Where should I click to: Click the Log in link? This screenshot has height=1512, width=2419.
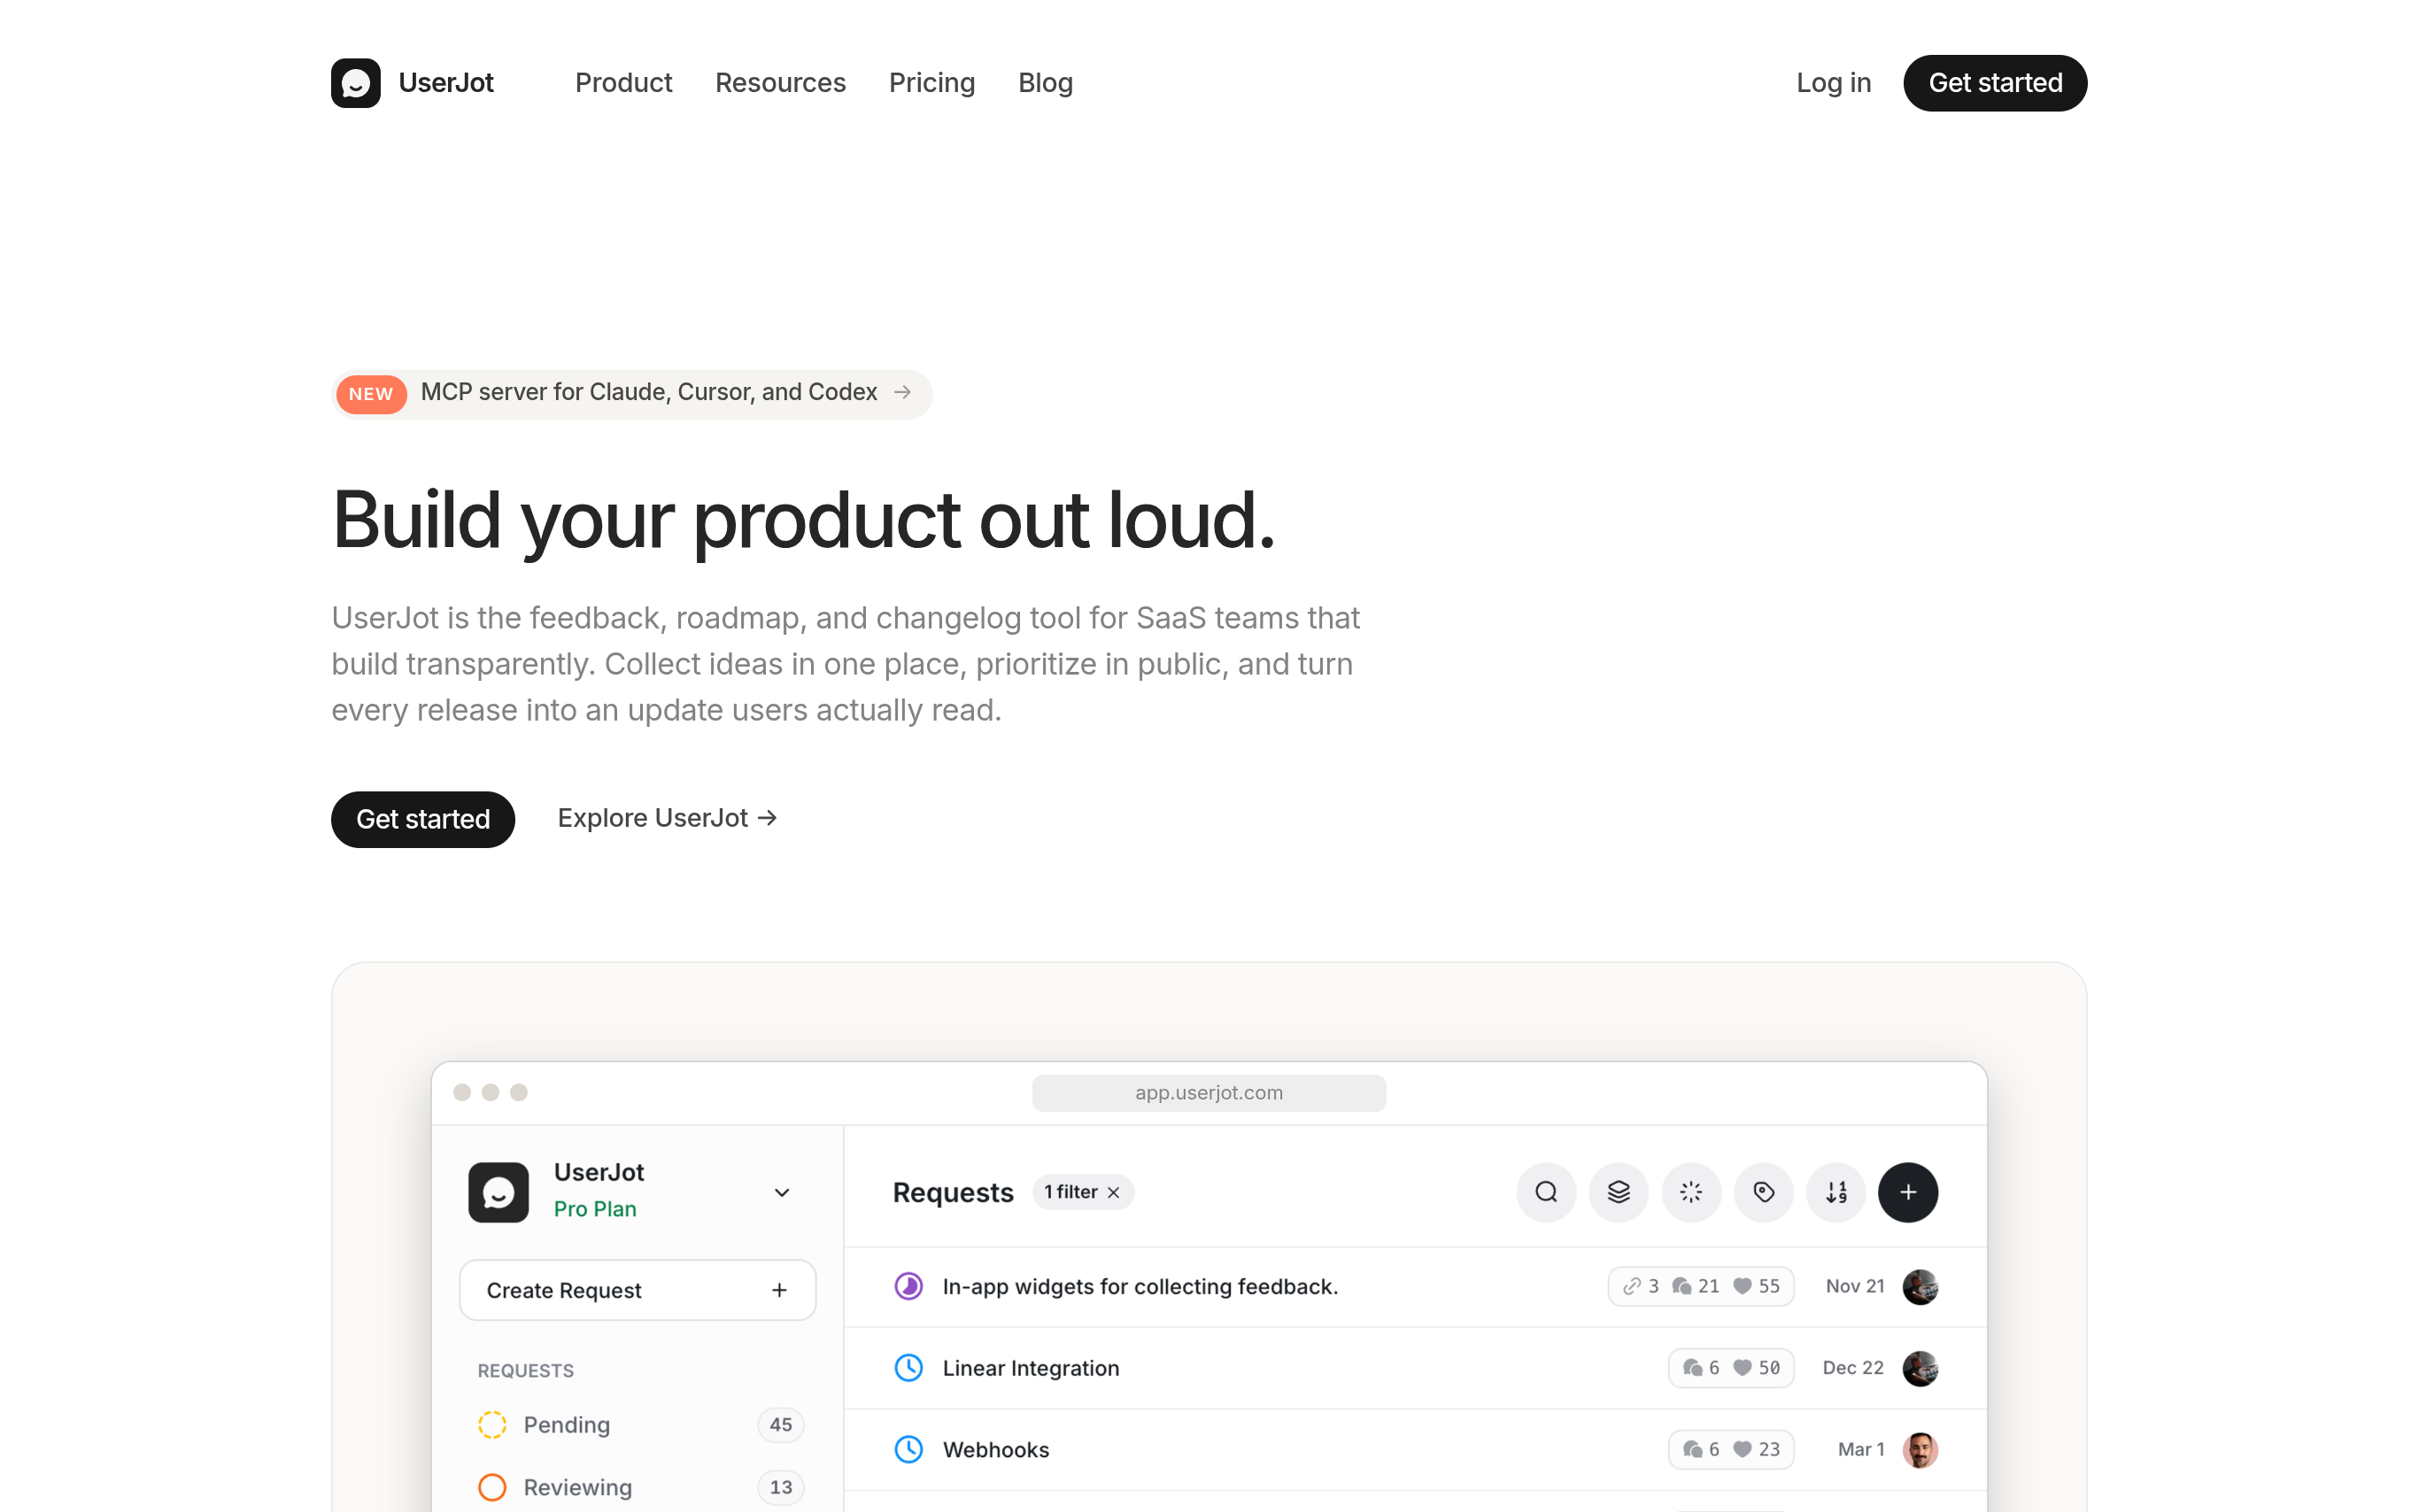tap(1833, 83)
